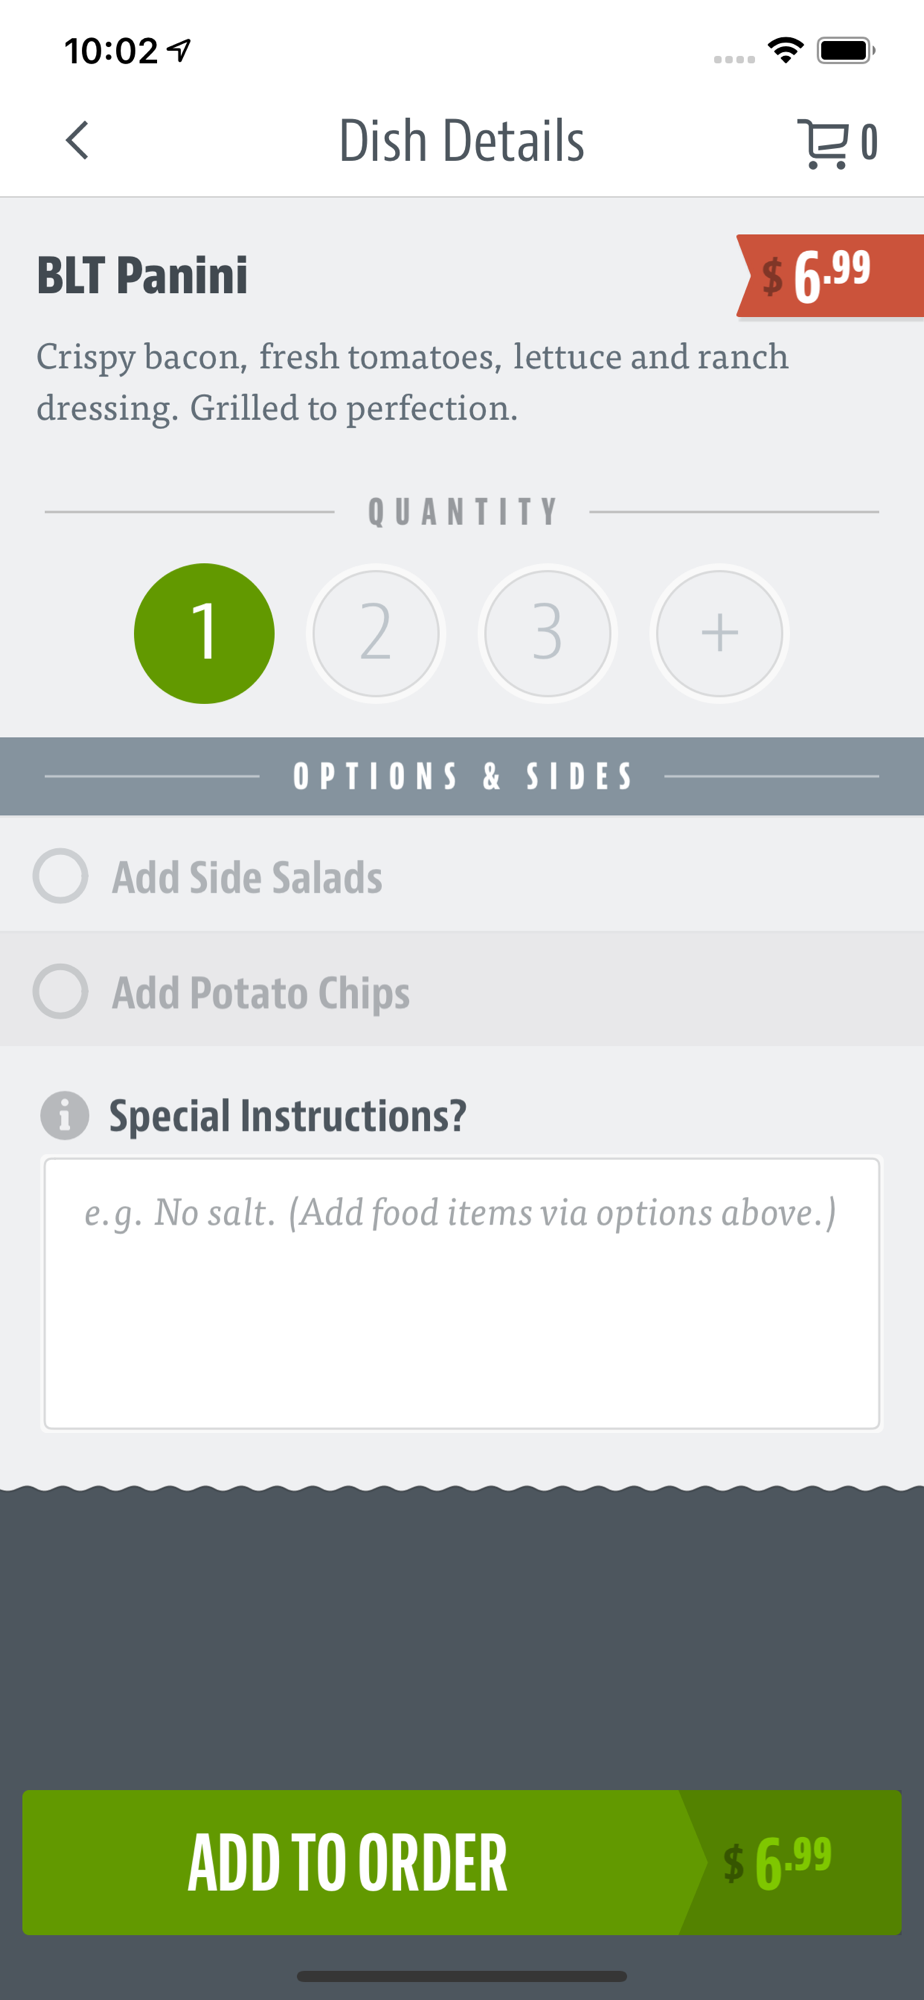This screenshot has height=2000, width=924.
Task: Enable the Add Potato Chips option
Action: coord(61,991)
